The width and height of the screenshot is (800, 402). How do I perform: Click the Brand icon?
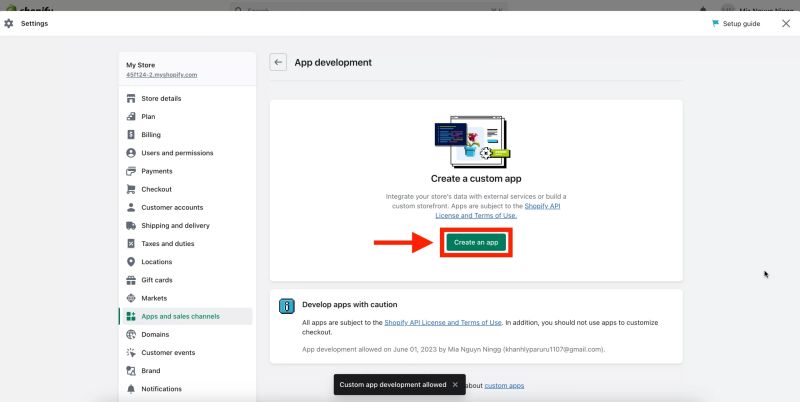pos(131,371)
